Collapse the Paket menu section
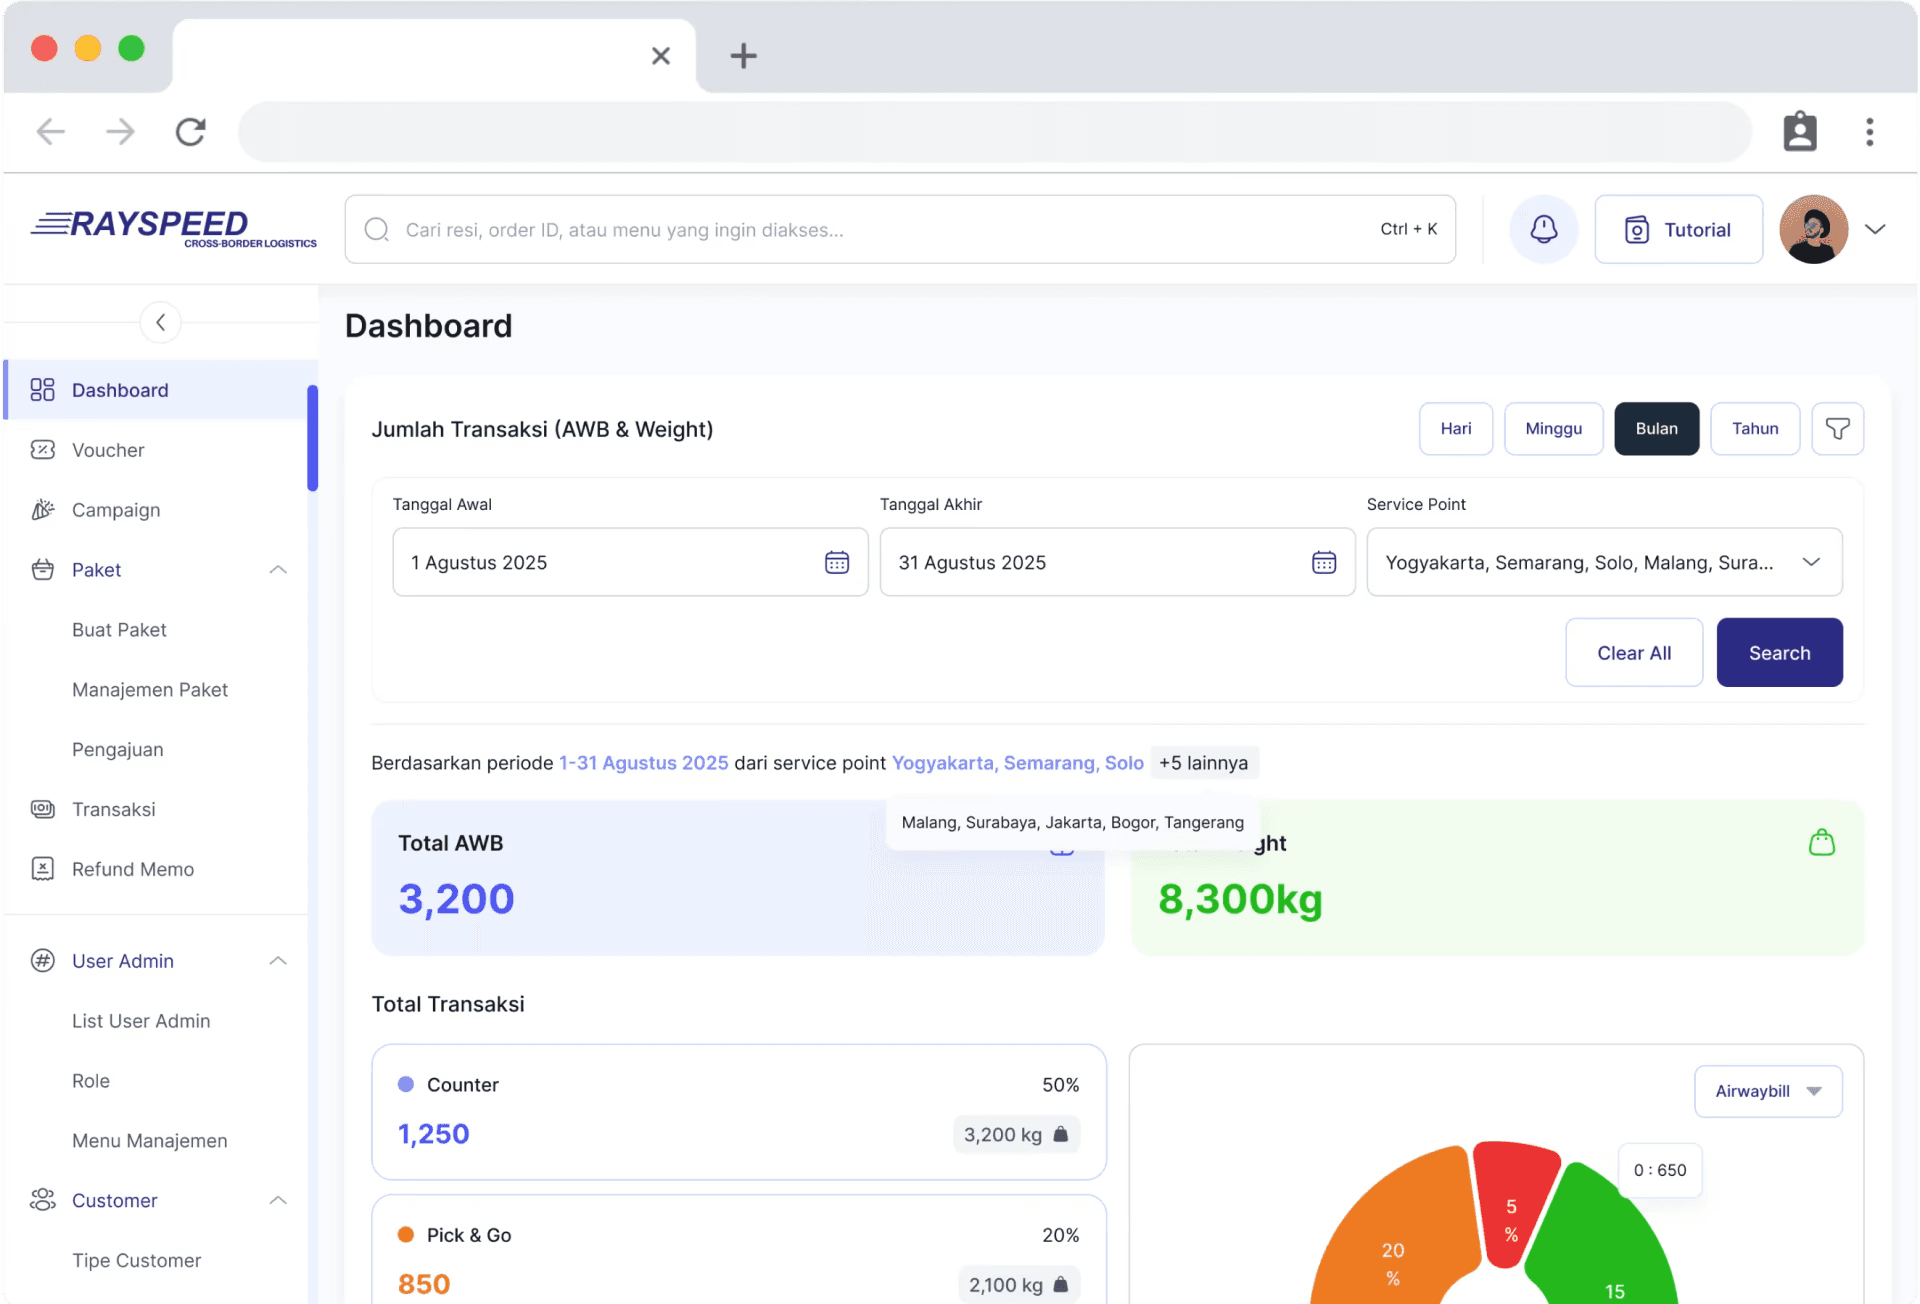Image resolution: width=1920 pixels, height=1304 pixels. pyautogui.click(x=278, y=570)
